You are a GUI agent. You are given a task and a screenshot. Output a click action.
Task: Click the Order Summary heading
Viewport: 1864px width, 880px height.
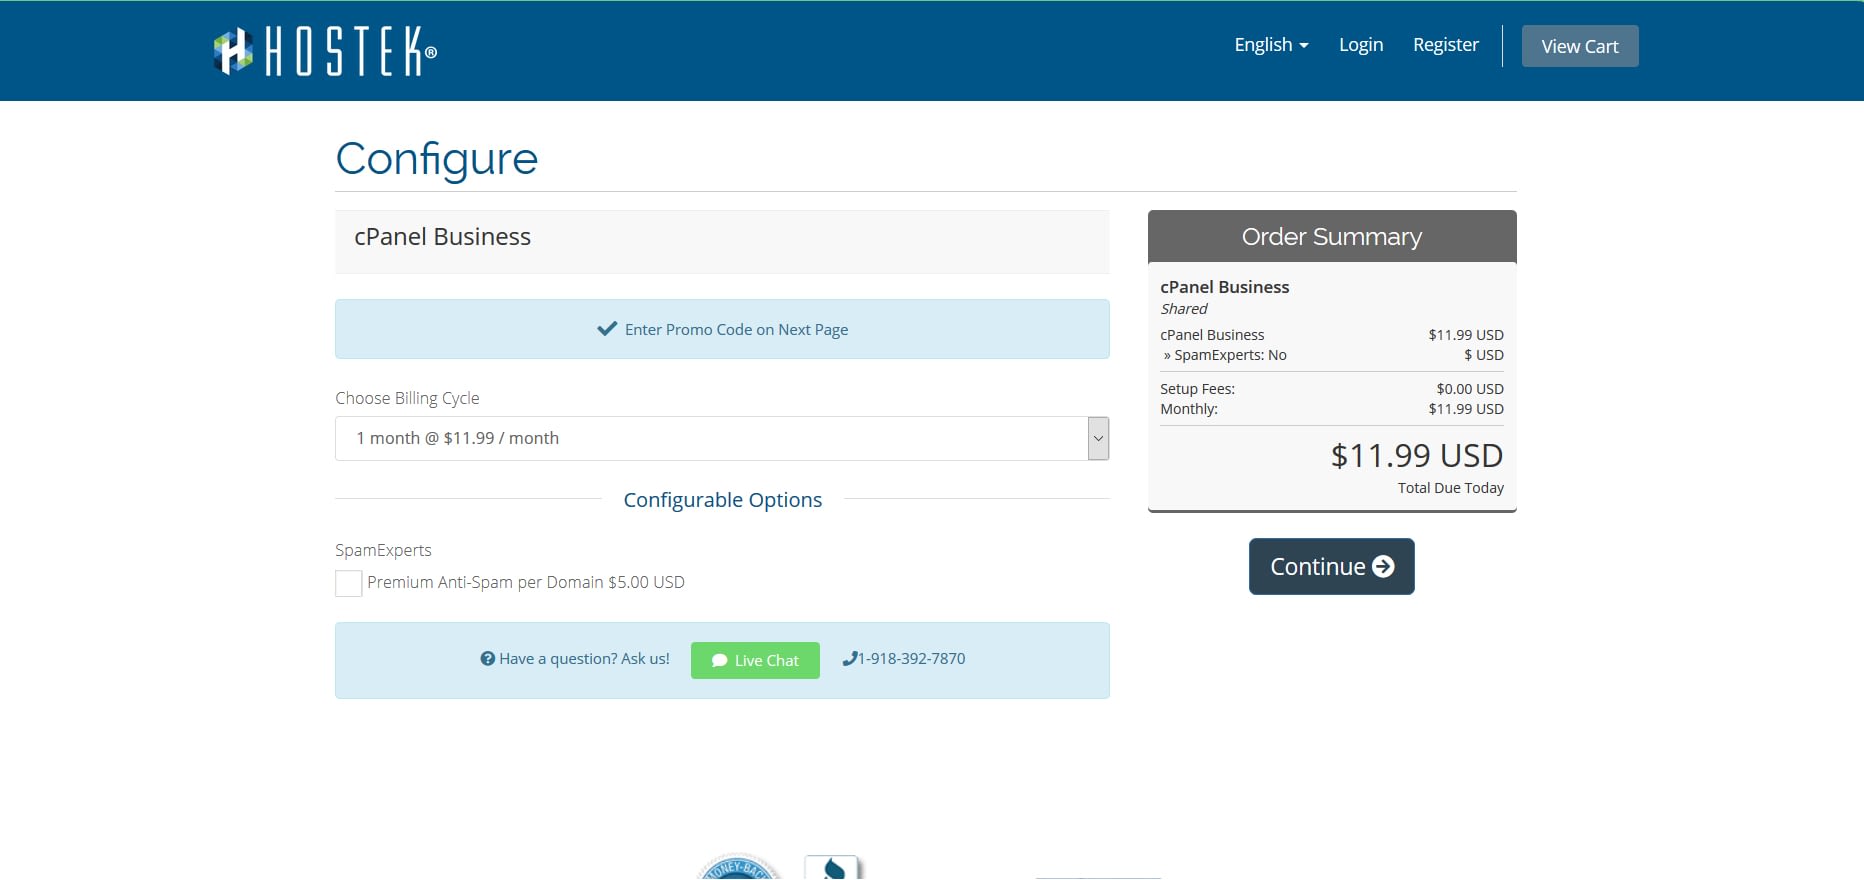1331,237
